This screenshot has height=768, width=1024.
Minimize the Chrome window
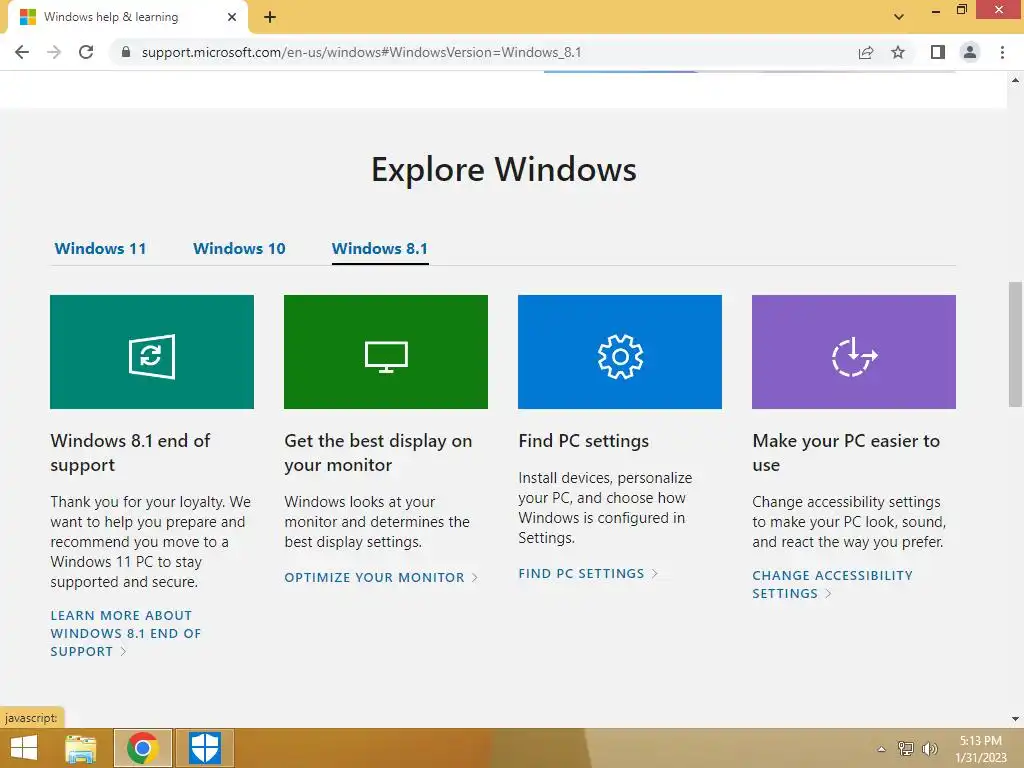(x=935, y=10)
